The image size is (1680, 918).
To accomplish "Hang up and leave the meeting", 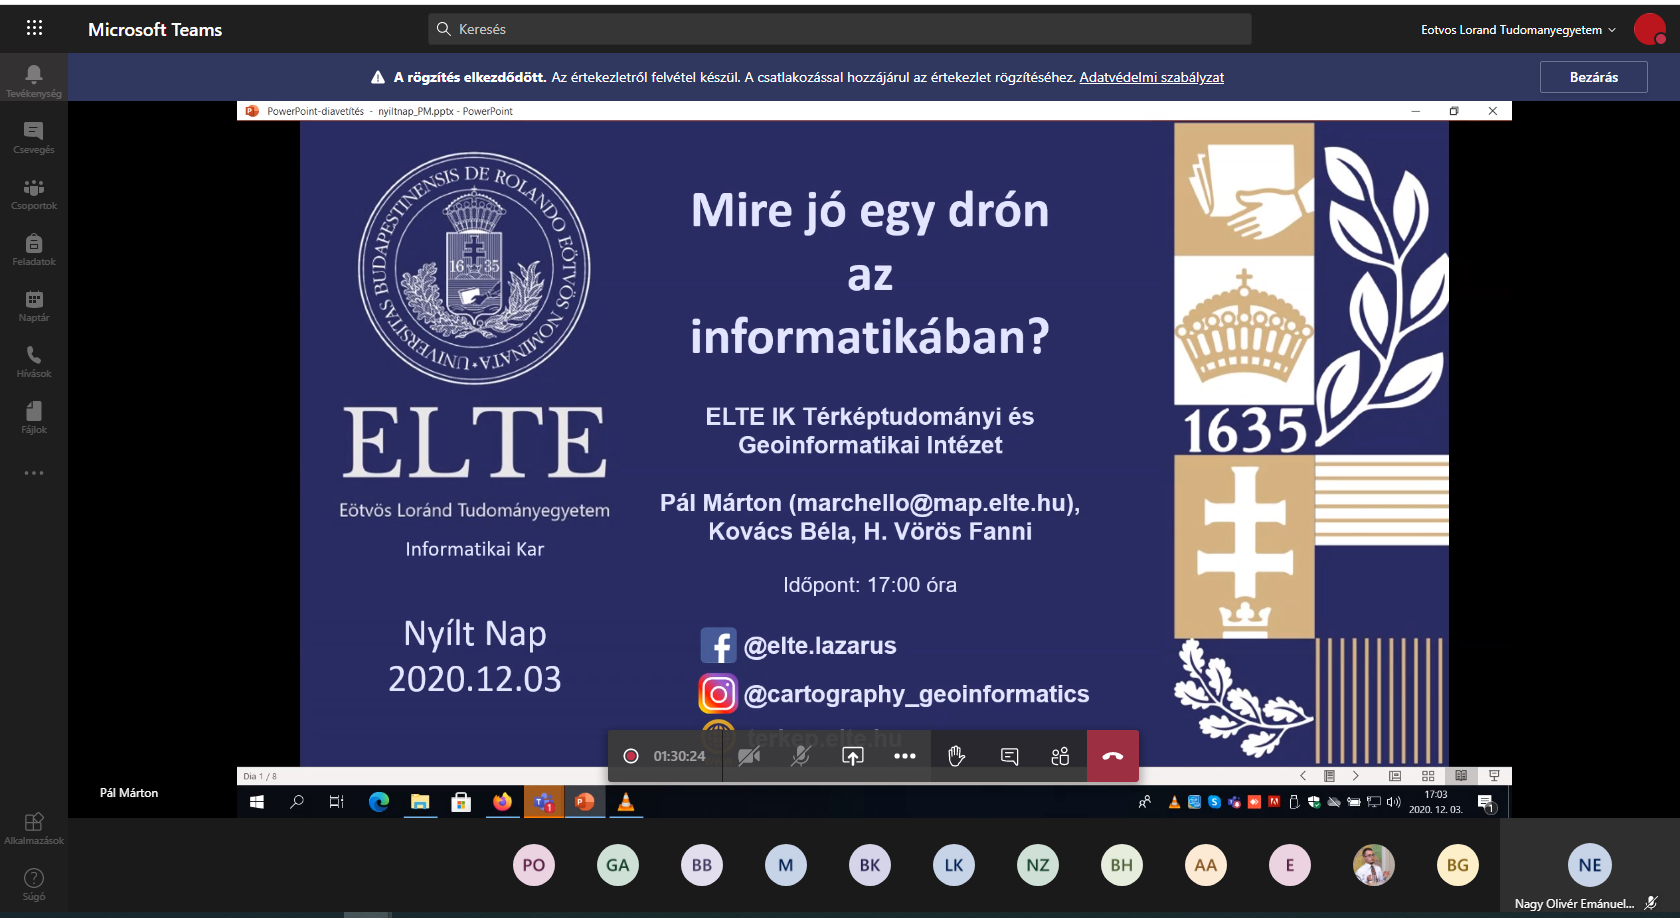I will pyautogui.click(x=1113, y=756).
